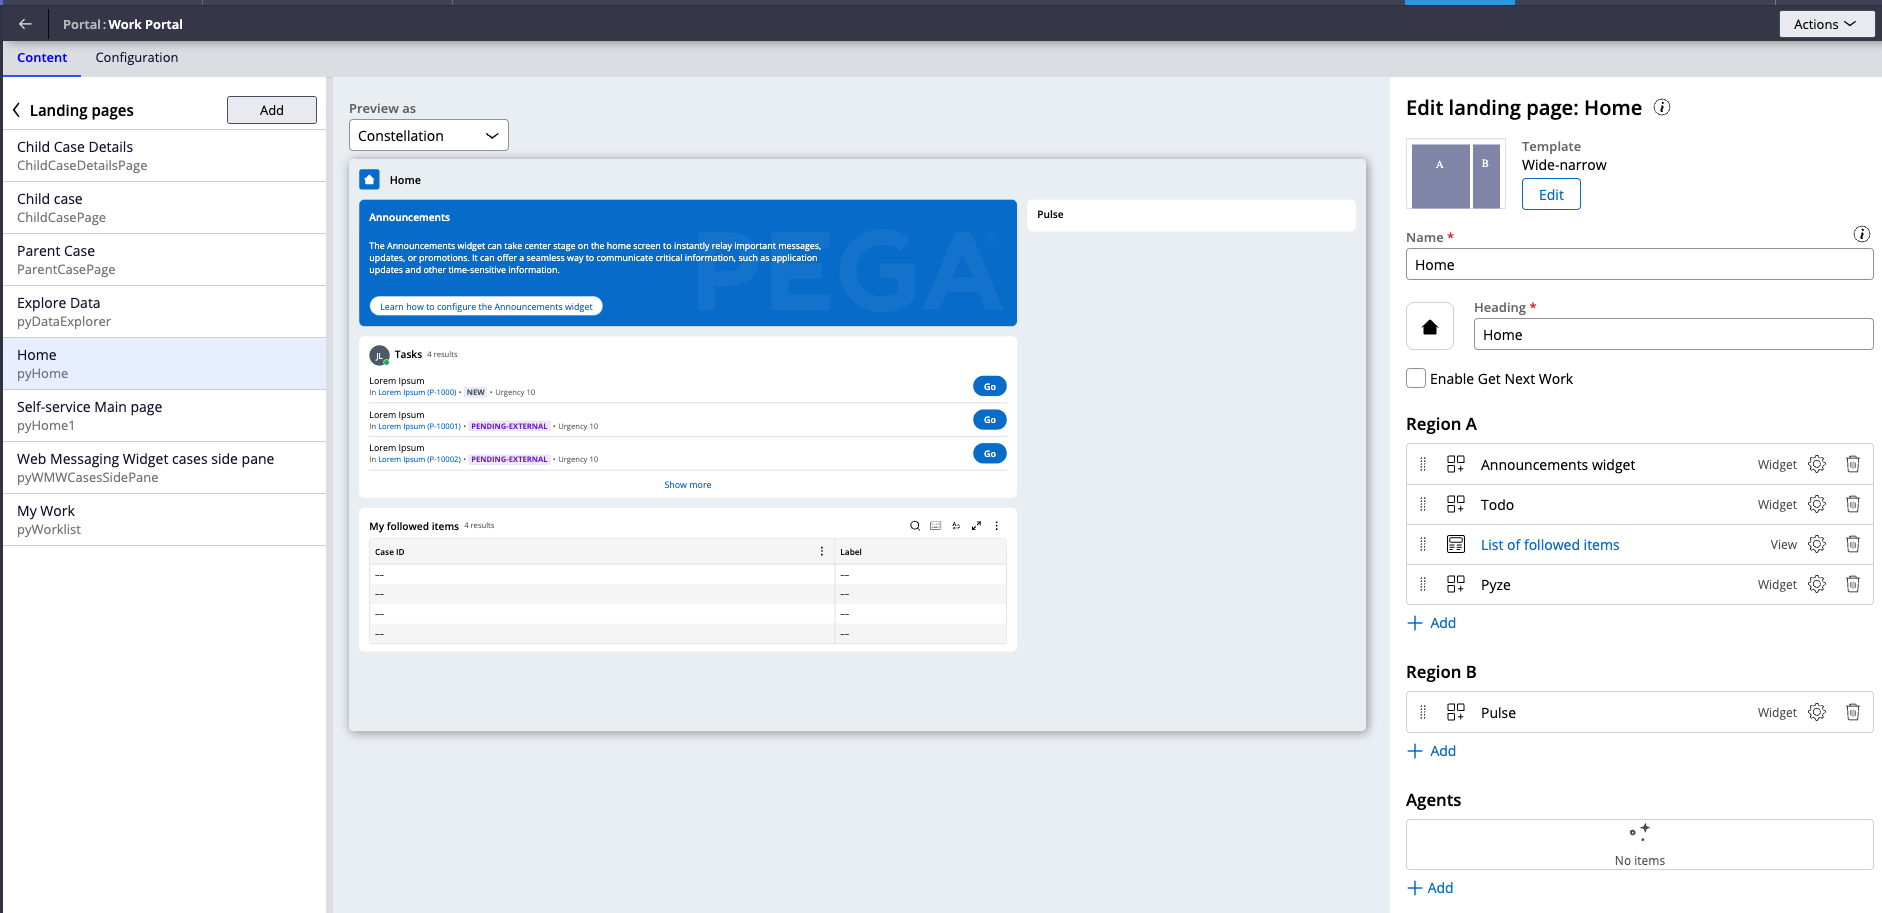Open the Actions dropdown menu
The image size is (1882, 913).
pyautogui.click(x=1825, y=24)
